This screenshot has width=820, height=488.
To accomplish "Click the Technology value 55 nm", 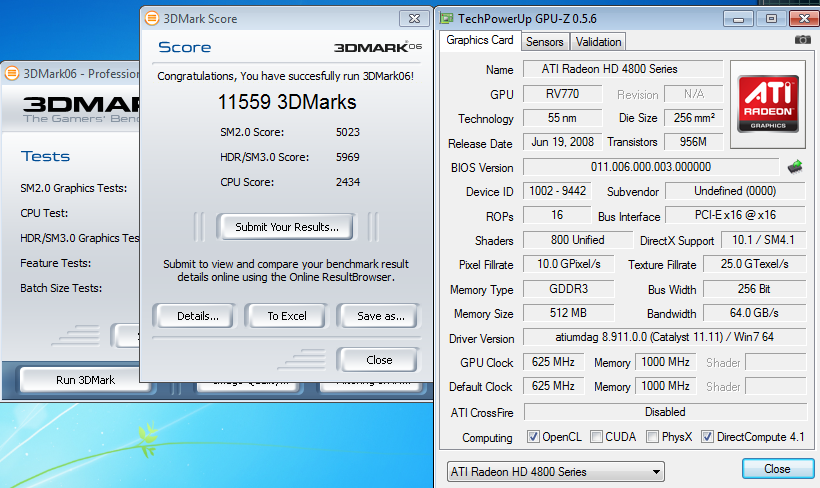I will [x=563, y=118].
